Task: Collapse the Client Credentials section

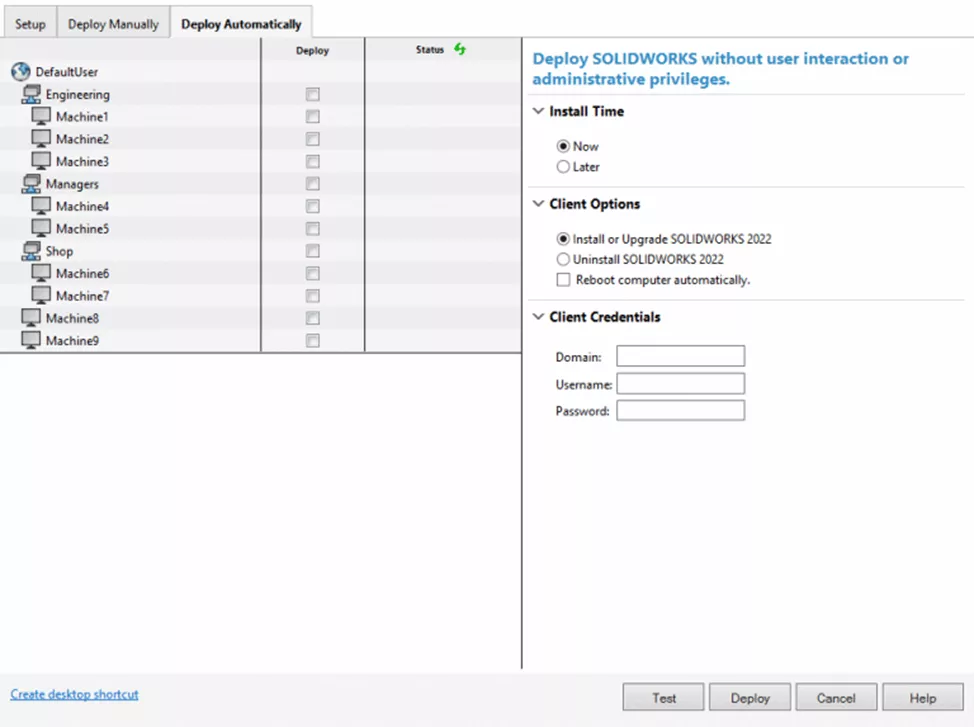Action: click(x=539, y=317)
